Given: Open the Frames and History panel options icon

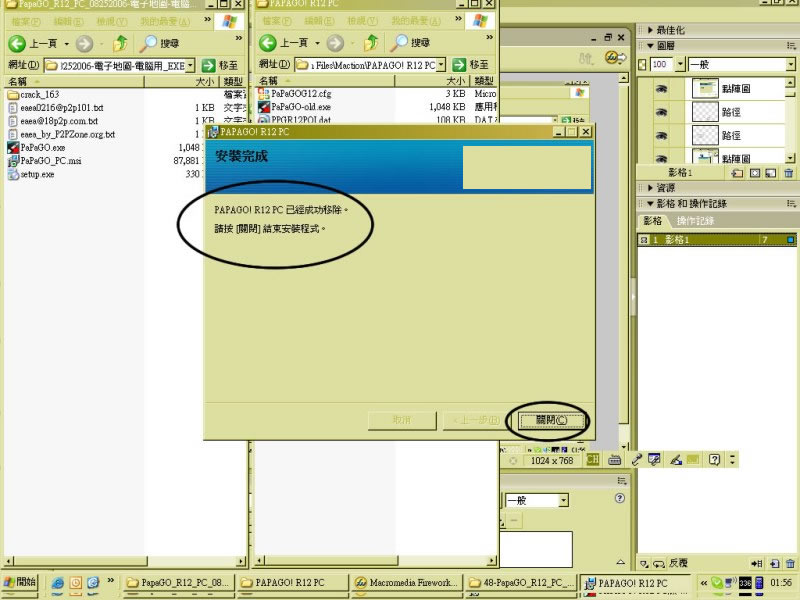Looking at the screenshot, I should (791, 204).
